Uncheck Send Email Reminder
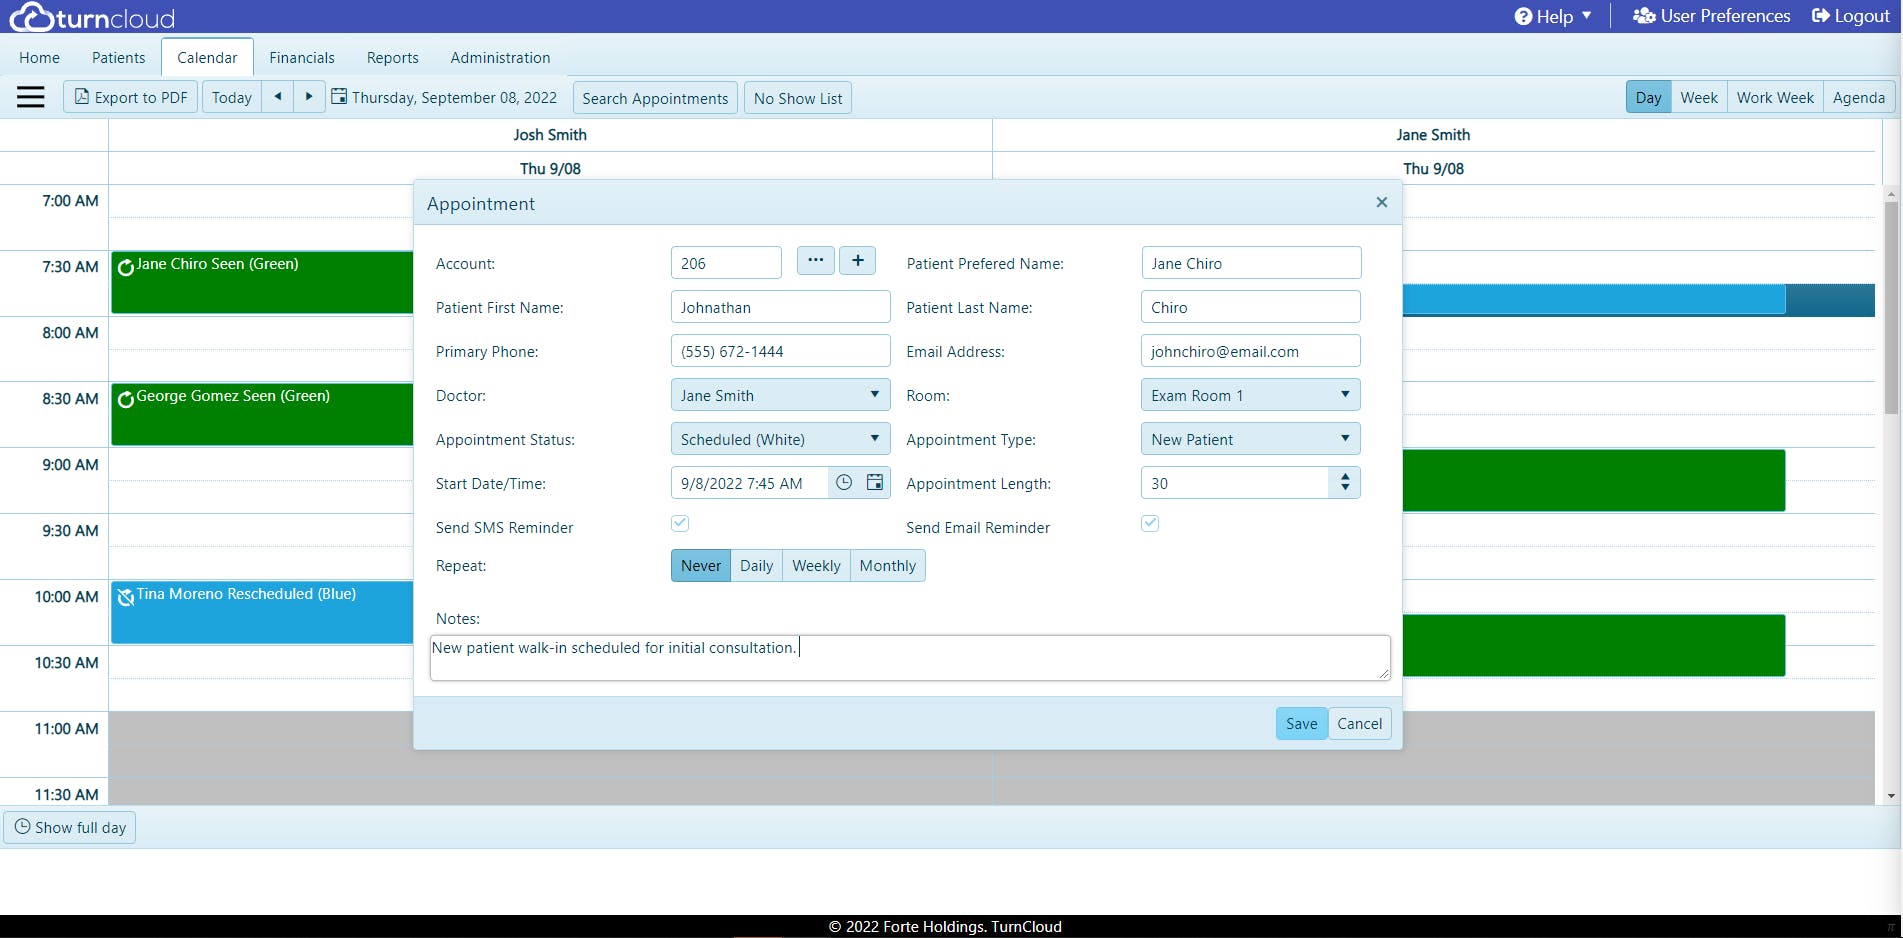Image resolution: width=1903 pixels, height=938 pixels. 1150,523
